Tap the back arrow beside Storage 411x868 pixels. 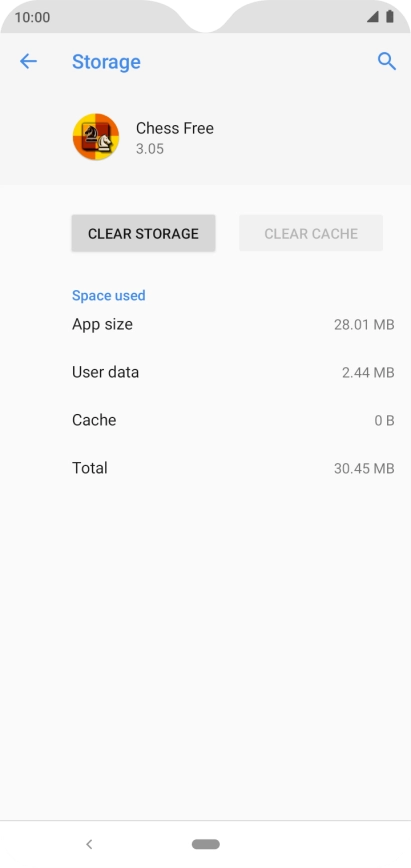28,61
